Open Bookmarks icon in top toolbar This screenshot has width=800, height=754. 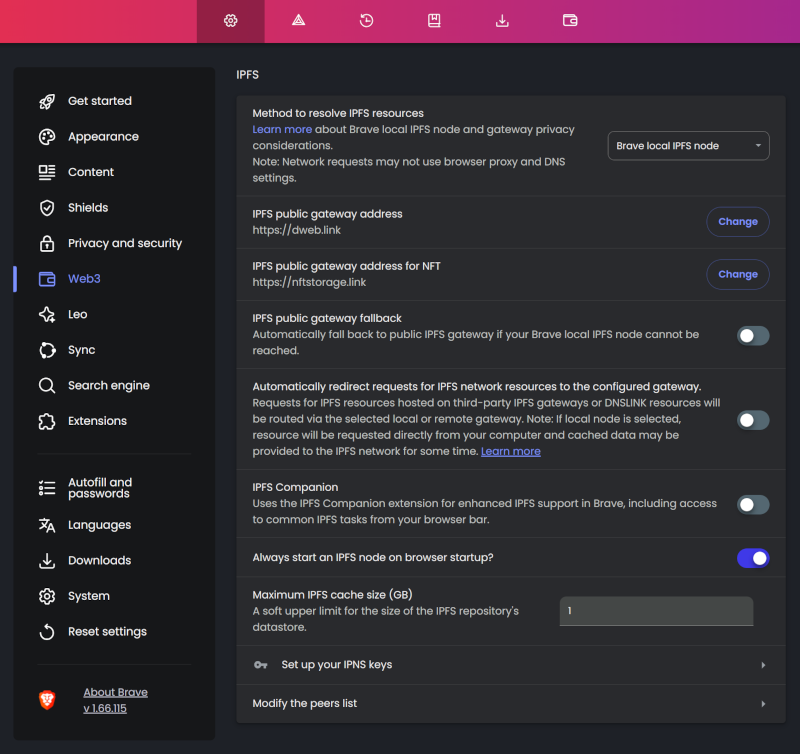(435, 20)
